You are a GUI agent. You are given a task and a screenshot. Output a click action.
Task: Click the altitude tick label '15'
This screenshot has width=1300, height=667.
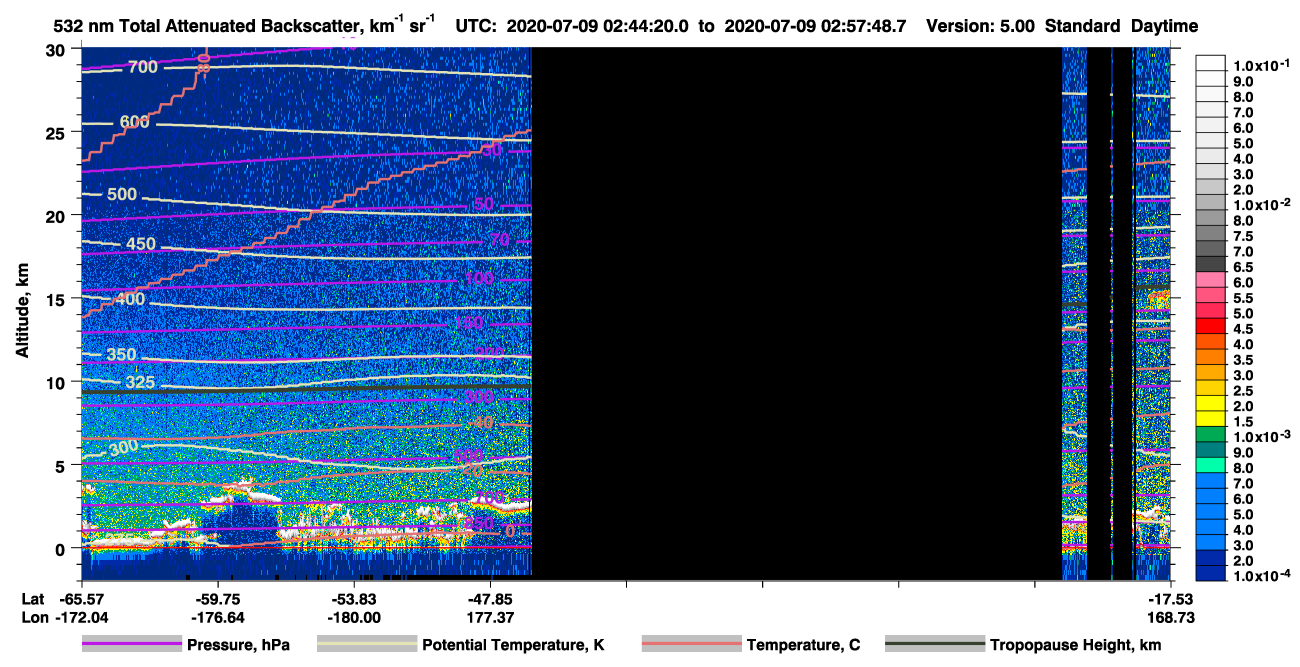[x=57, y=299]
